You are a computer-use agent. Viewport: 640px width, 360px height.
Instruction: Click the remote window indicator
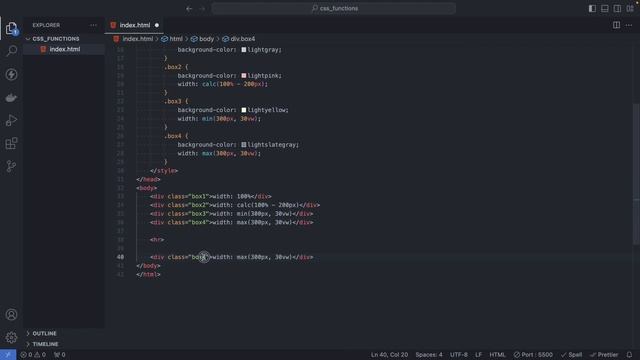[x=8, y=355]
